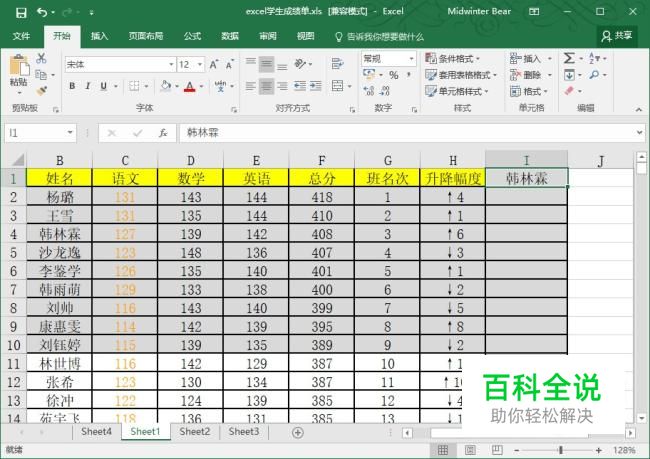Viewport: 650px width, 459px height.
Task: Click the AutoSum sigma icon
Action: pyautogui.click(x=569, y=58)
